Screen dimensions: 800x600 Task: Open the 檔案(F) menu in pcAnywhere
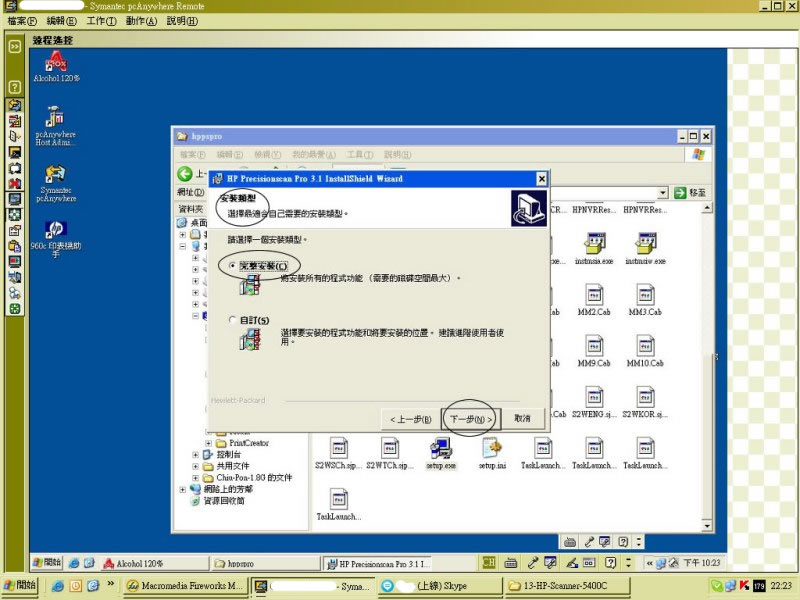[x=22, y=21]
